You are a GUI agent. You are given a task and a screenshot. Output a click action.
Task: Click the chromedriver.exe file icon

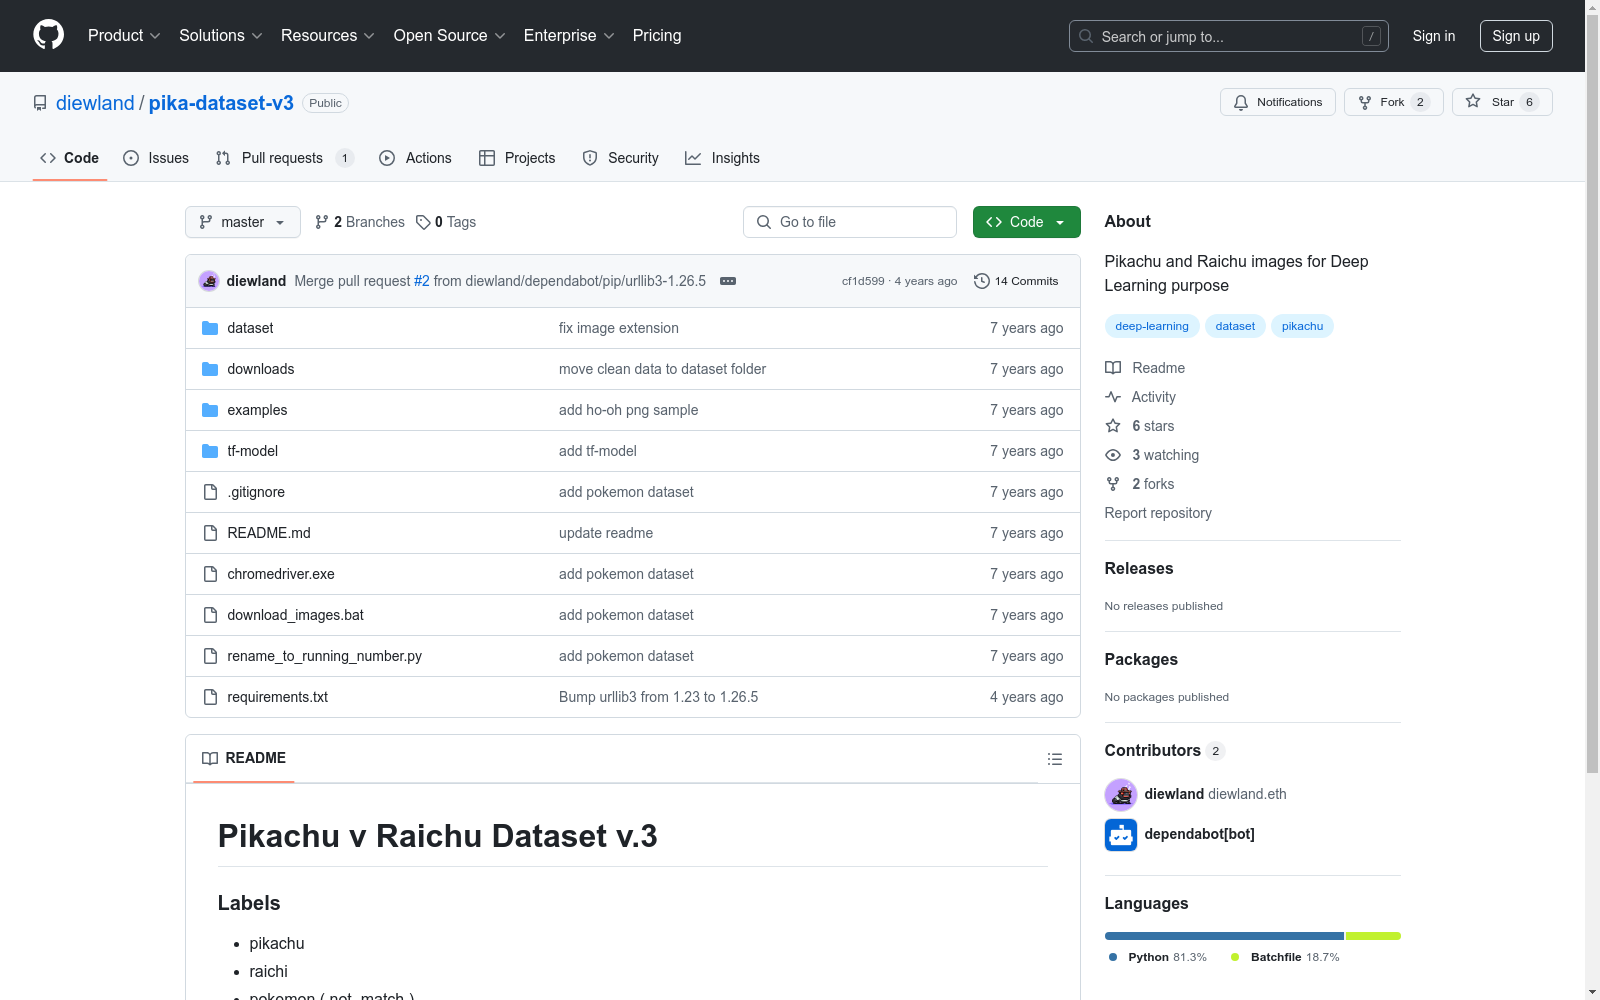pyautogui.click(x=210, y=574)
